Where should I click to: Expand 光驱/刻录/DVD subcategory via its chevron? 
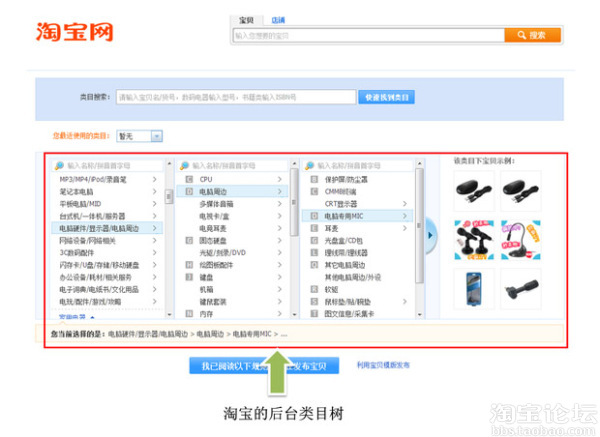click(x=280, y=253)
